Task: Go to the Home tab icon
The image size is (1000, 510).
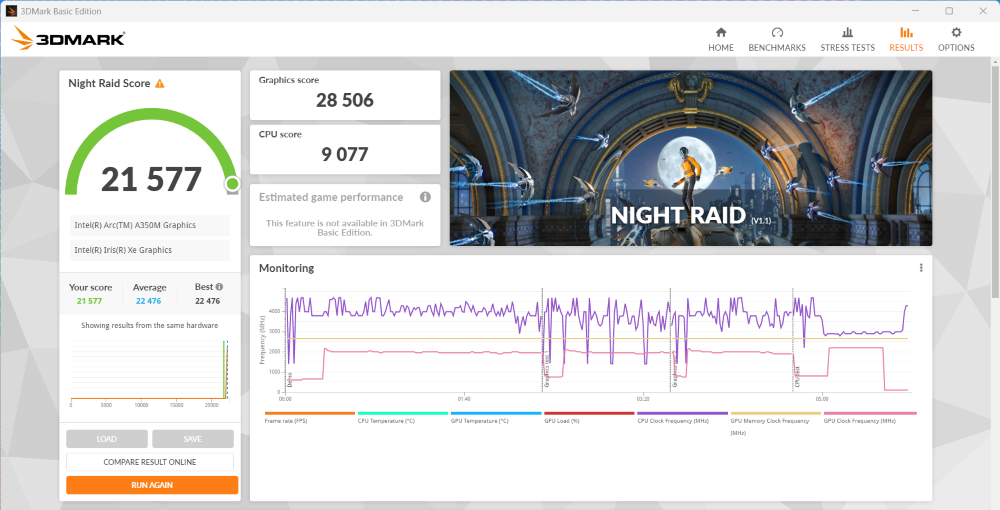Action: 720,33
